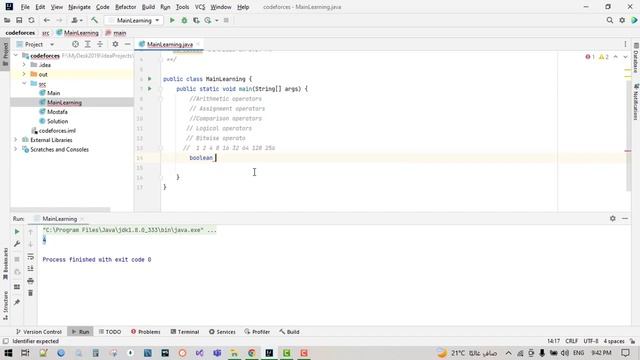640x360 pixels.
Task: Click the run gutter arrow beside class MainLearning
Action: click(149, 79)
